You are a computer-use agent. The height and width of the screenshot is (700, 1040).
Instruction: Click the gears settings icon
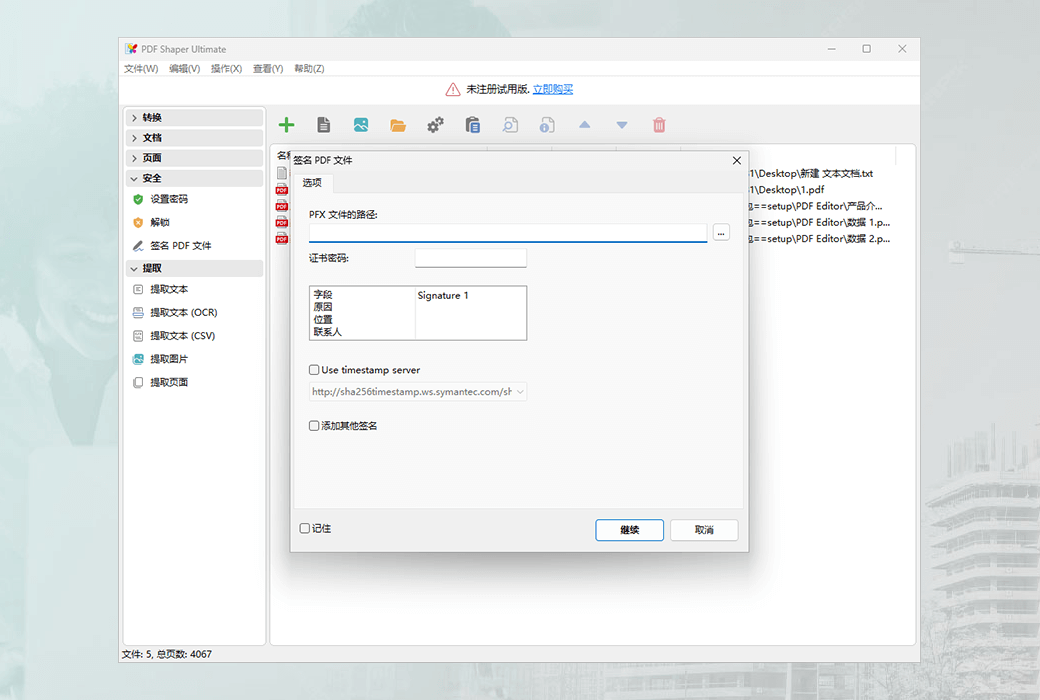click(x=435, y=124)
